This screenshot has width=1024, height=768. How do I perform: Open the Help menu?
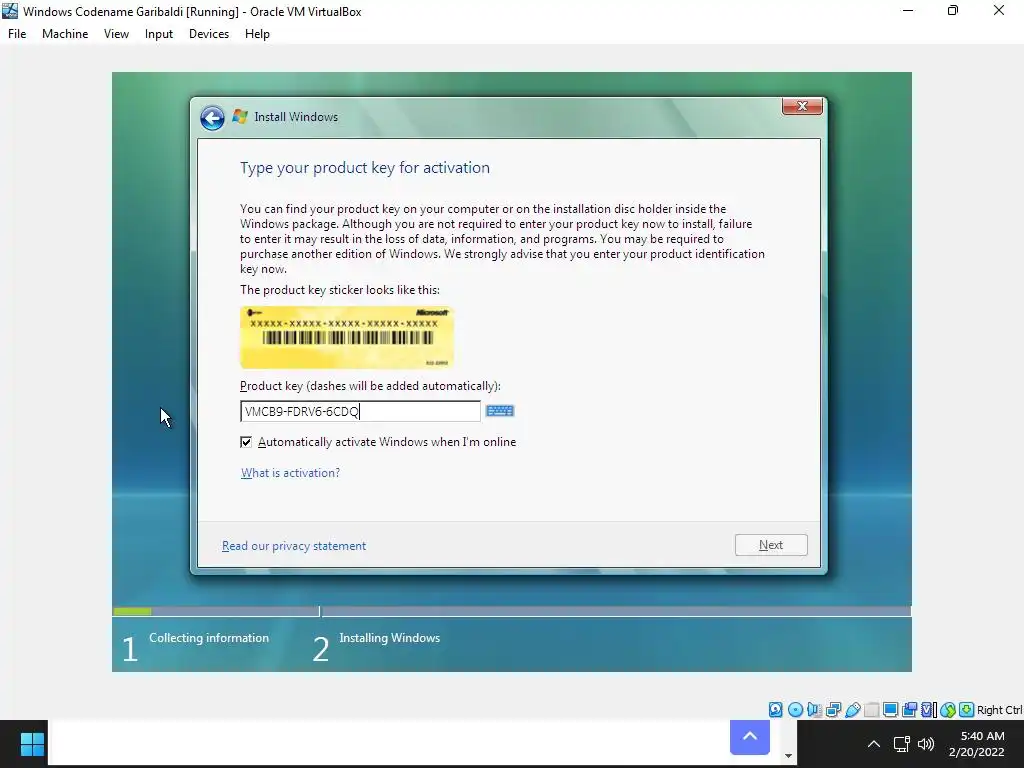click(257, 34)
